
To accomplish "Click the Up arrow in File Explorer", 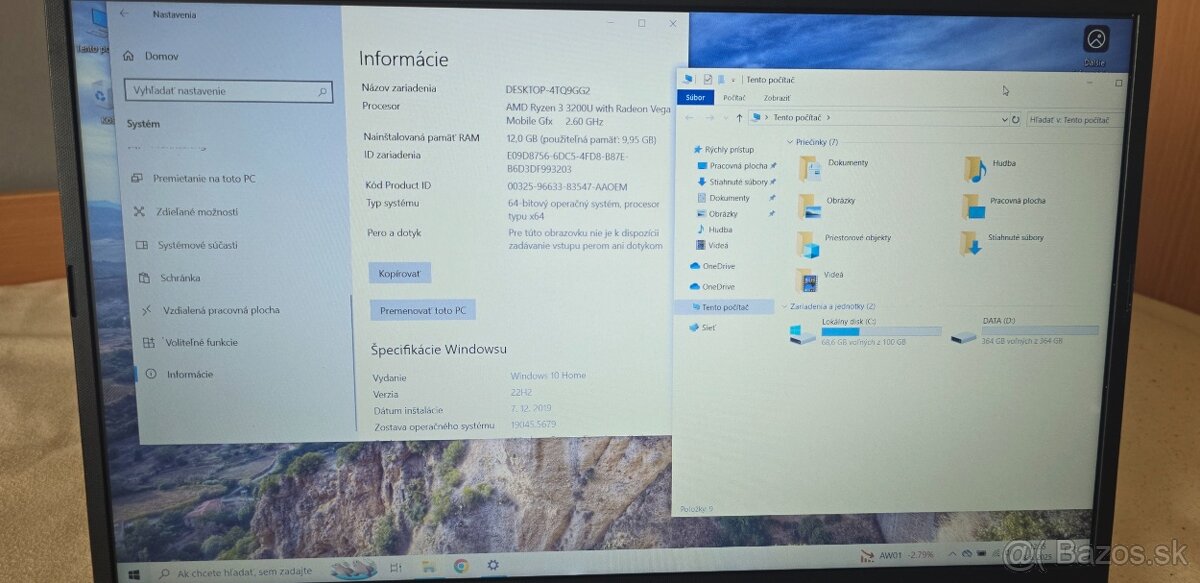I will pos(740,118).
